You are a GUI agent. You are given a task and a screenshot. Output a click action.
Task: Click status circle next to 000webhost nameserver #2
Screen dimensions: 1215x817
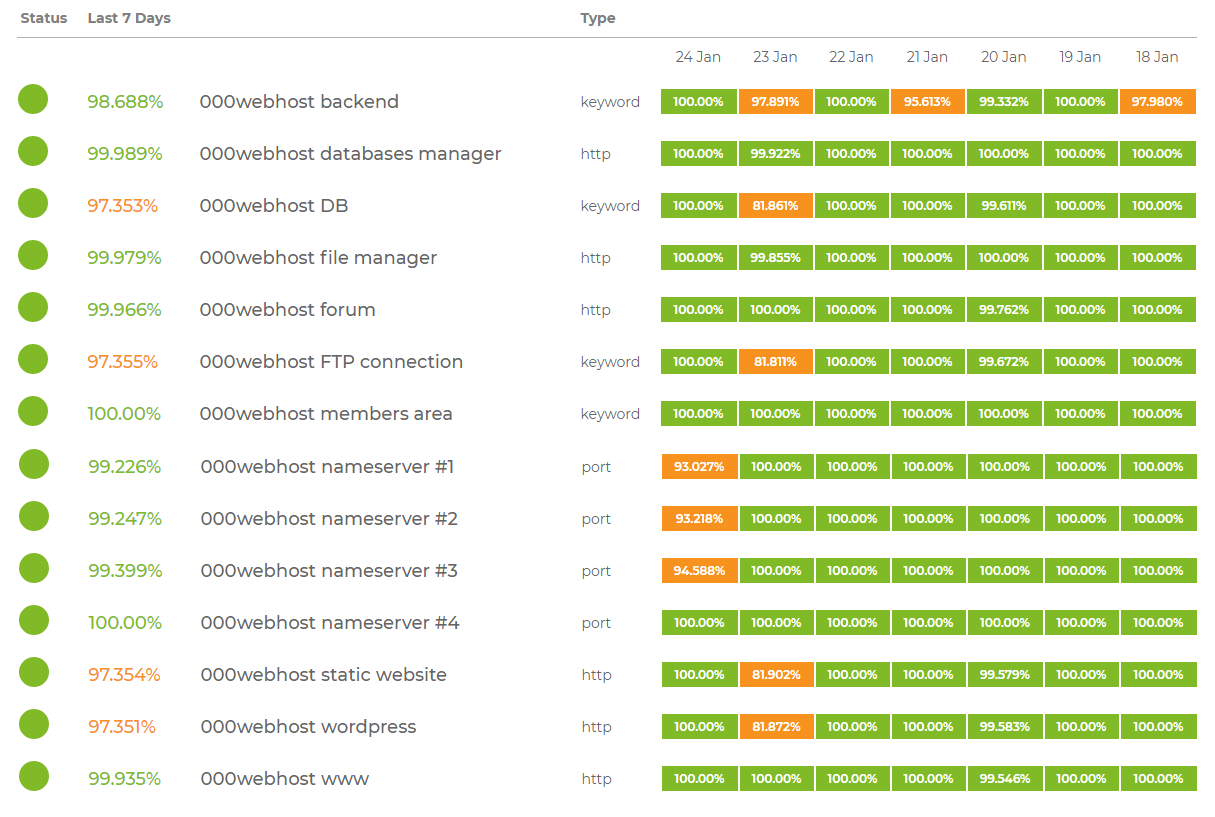click(34, 517)
